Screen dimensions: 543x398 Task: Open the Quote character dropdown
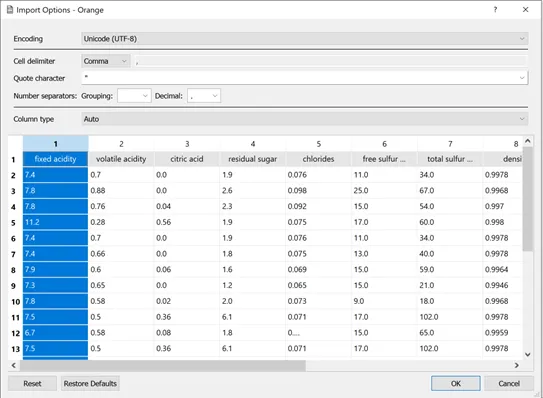point(304,78)
